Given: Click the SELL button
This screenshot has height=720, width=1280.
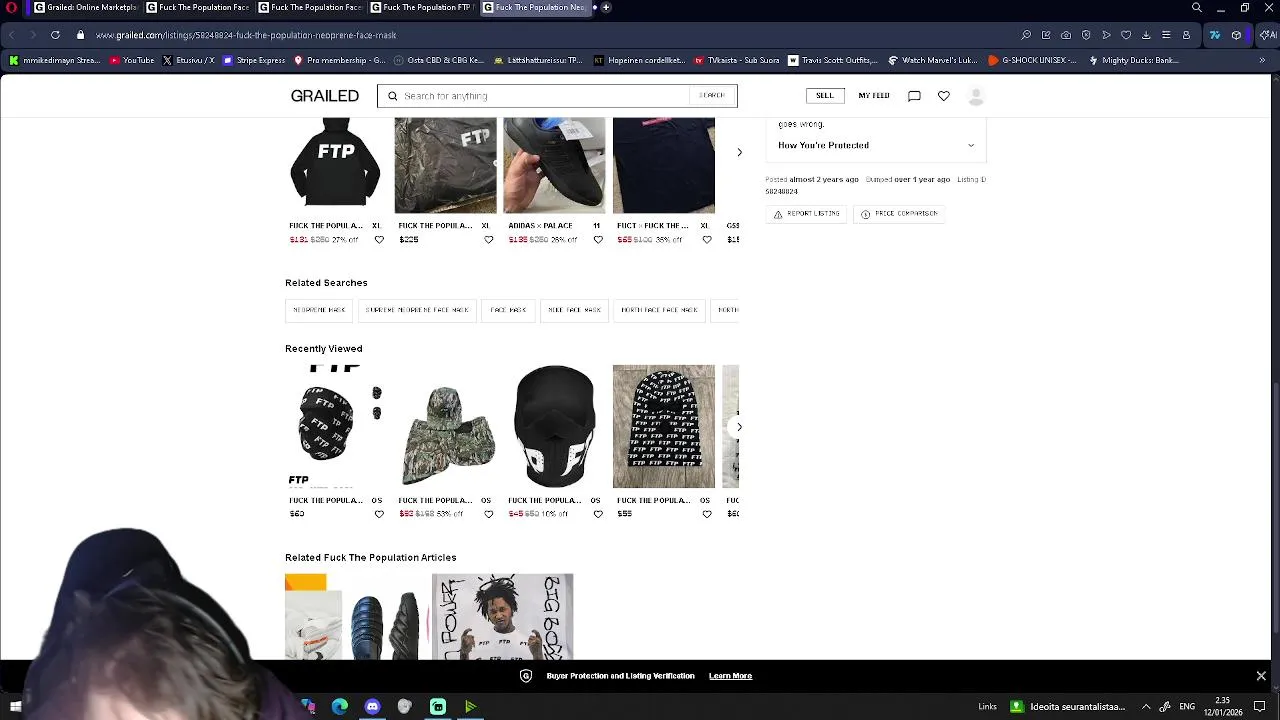Looking at the screenshot, I should 824,96.
